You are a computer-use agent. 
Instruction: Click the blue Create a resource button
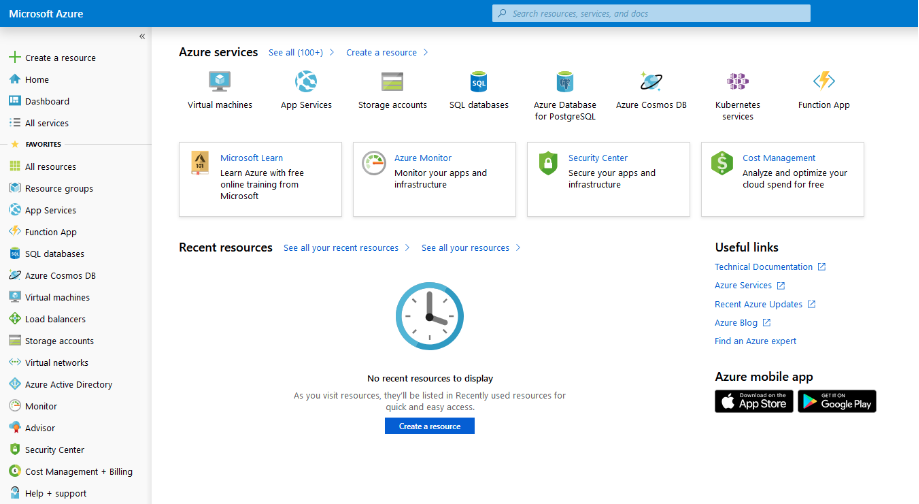click(x=430, y=426)
